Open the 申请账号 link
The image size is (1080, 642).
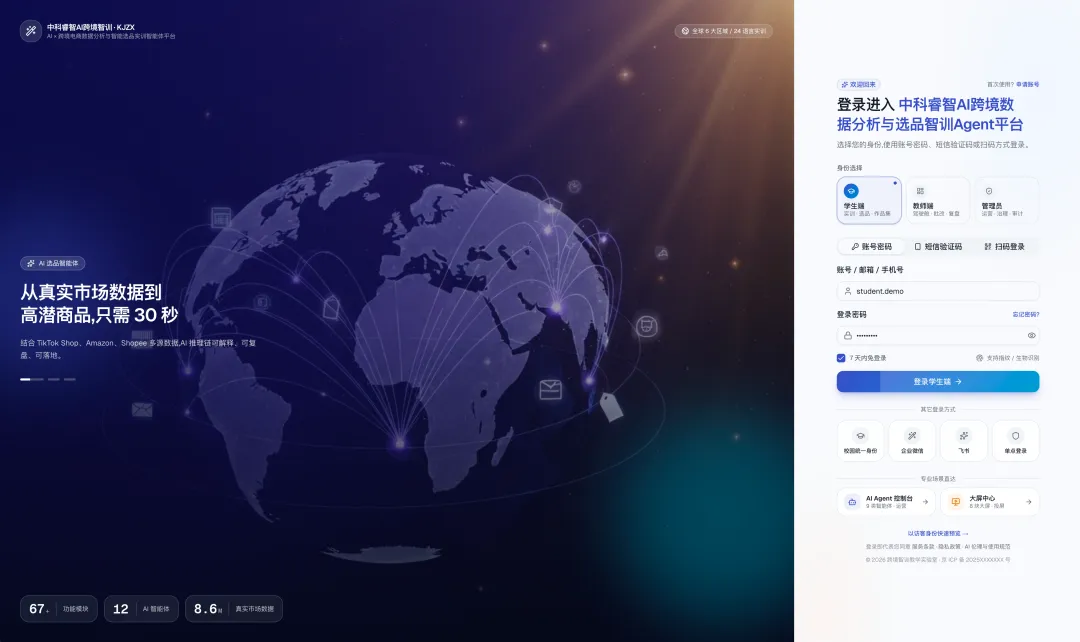tap(1028, 85)
